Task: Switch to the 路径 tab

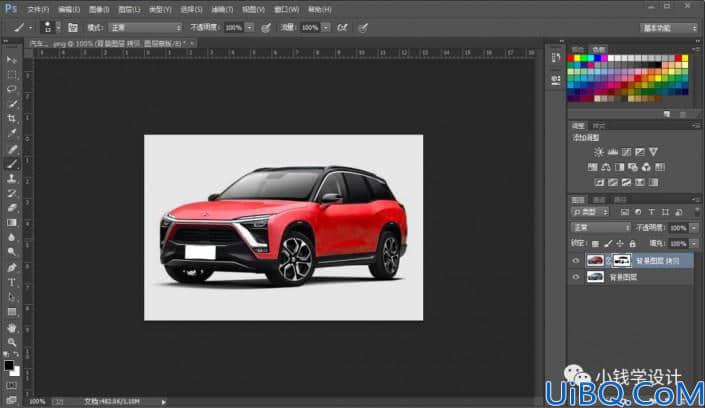Action: 620,200
